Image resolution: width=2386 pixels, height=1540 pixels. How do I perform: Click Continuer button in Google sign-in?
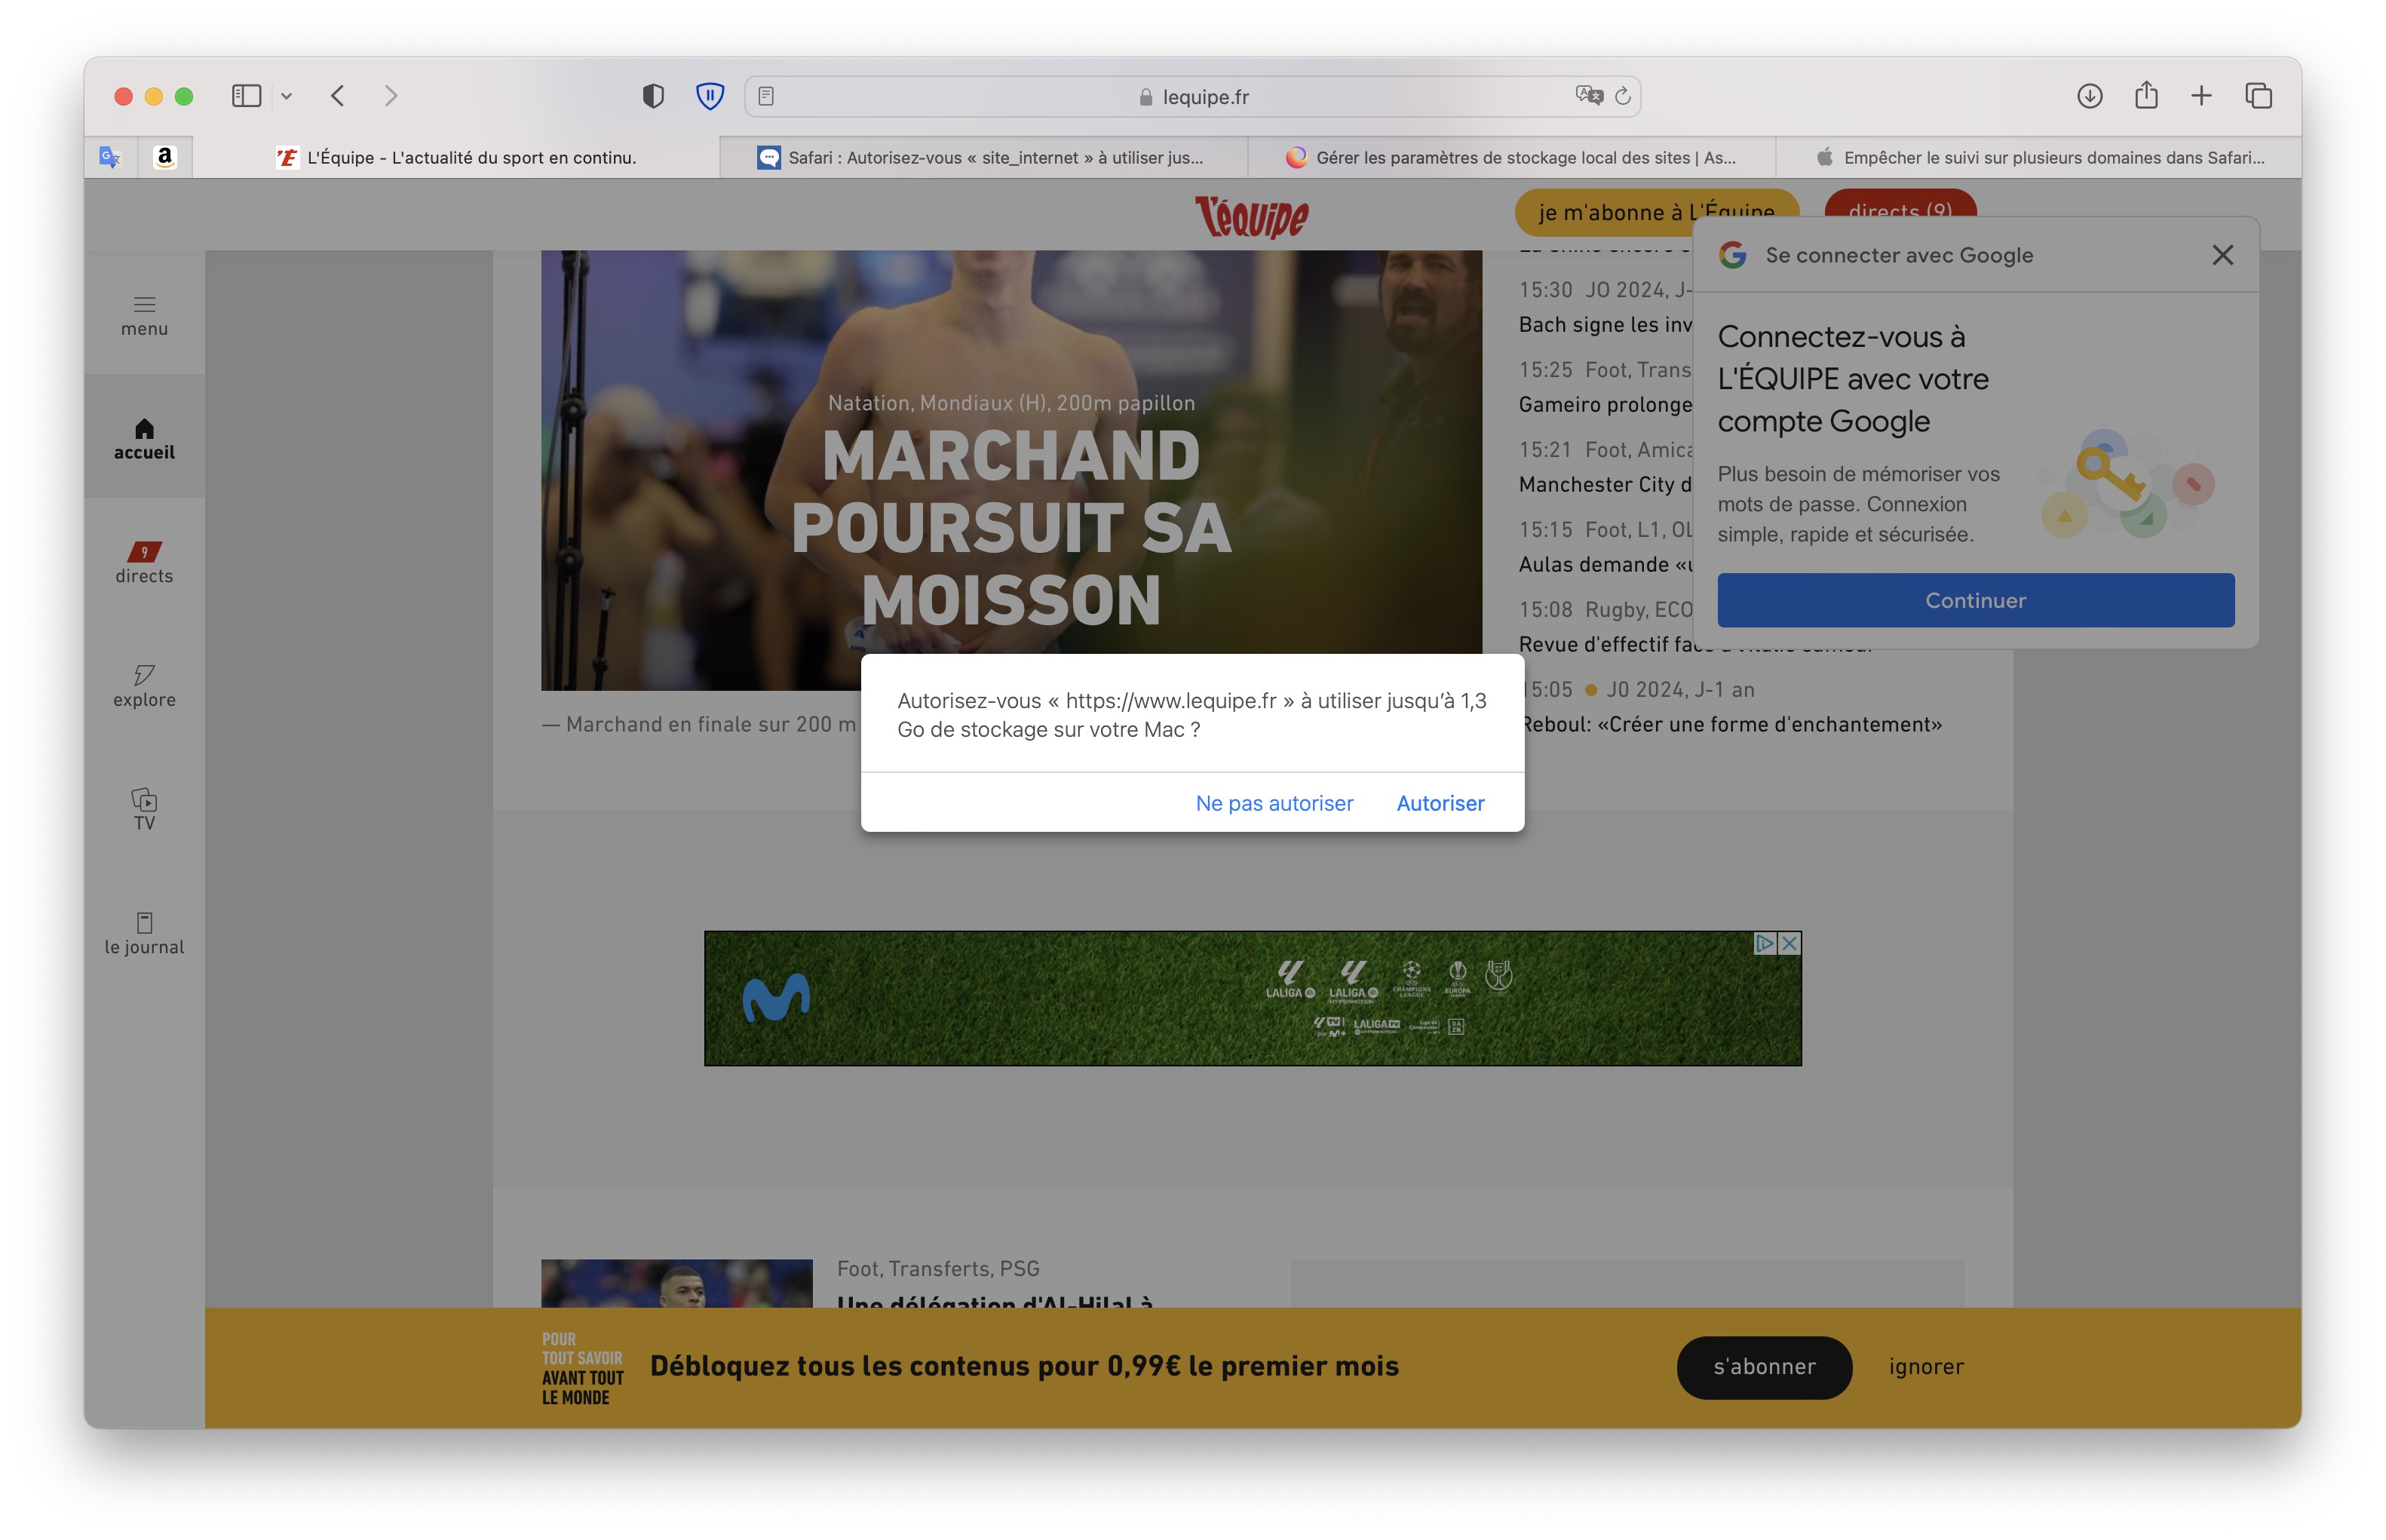pos(1976,600)
